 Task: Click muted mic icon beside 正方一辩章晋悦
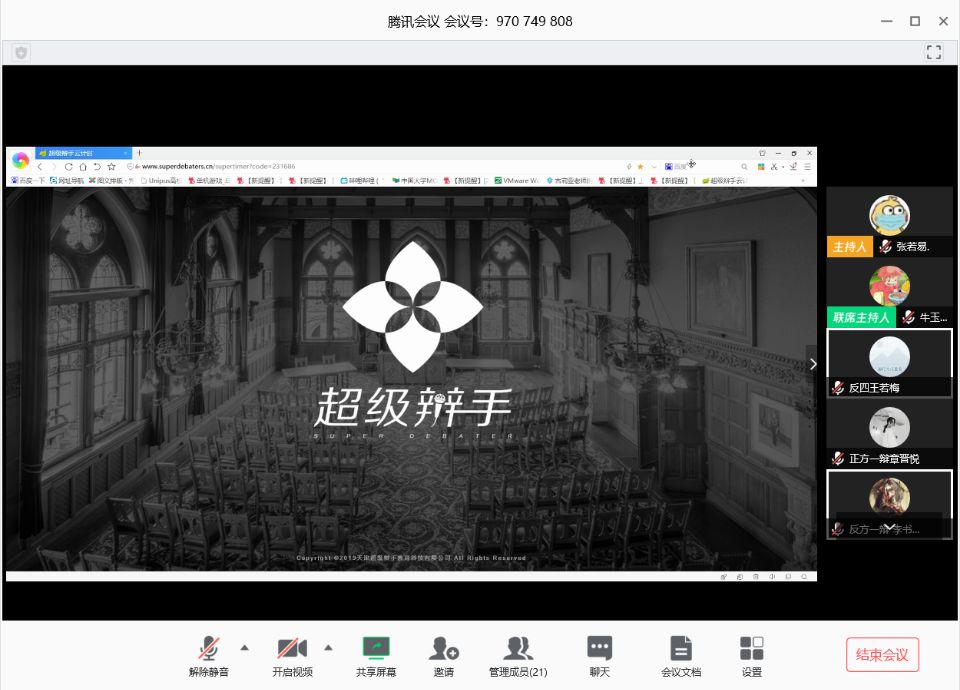[838, 459]
